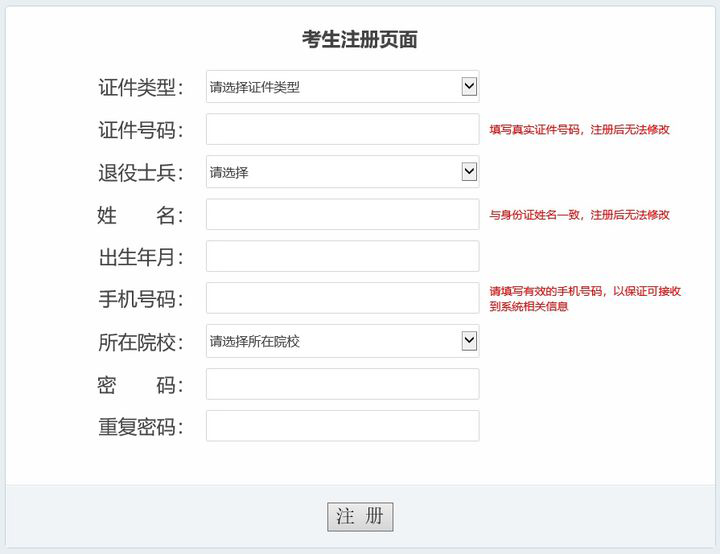The width and height of the screenshot is (720, 554).
Task: Focus the 姓名 text field
Action: tap(342, 214)
